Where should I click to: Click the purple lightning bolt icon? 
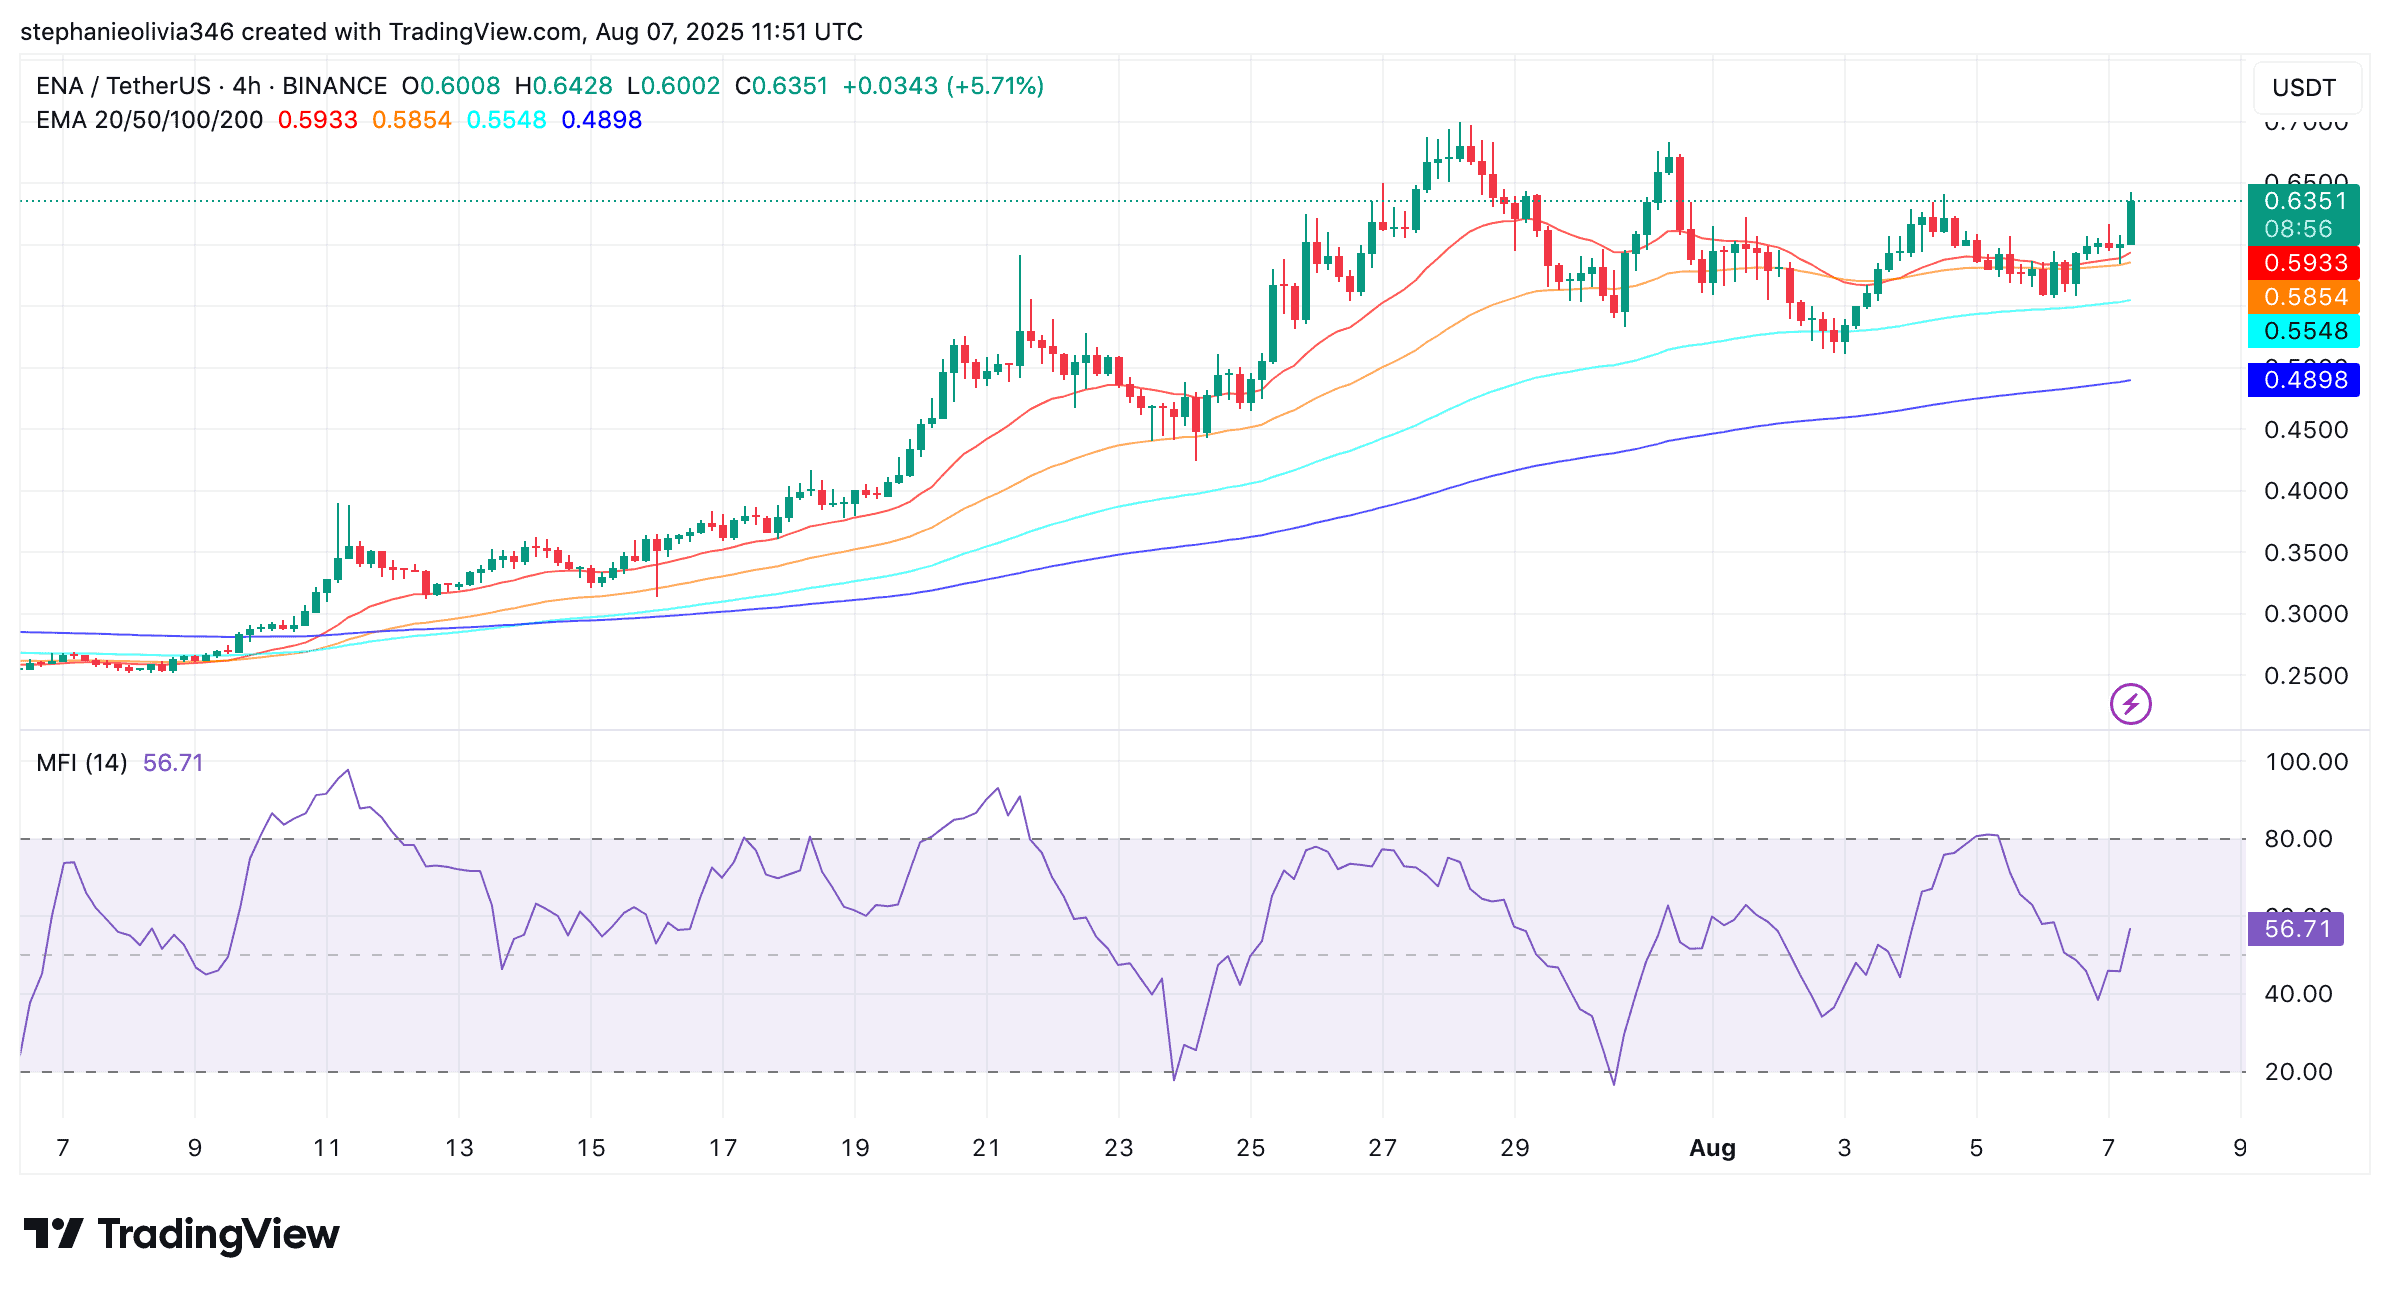[x=2130, y=704]
